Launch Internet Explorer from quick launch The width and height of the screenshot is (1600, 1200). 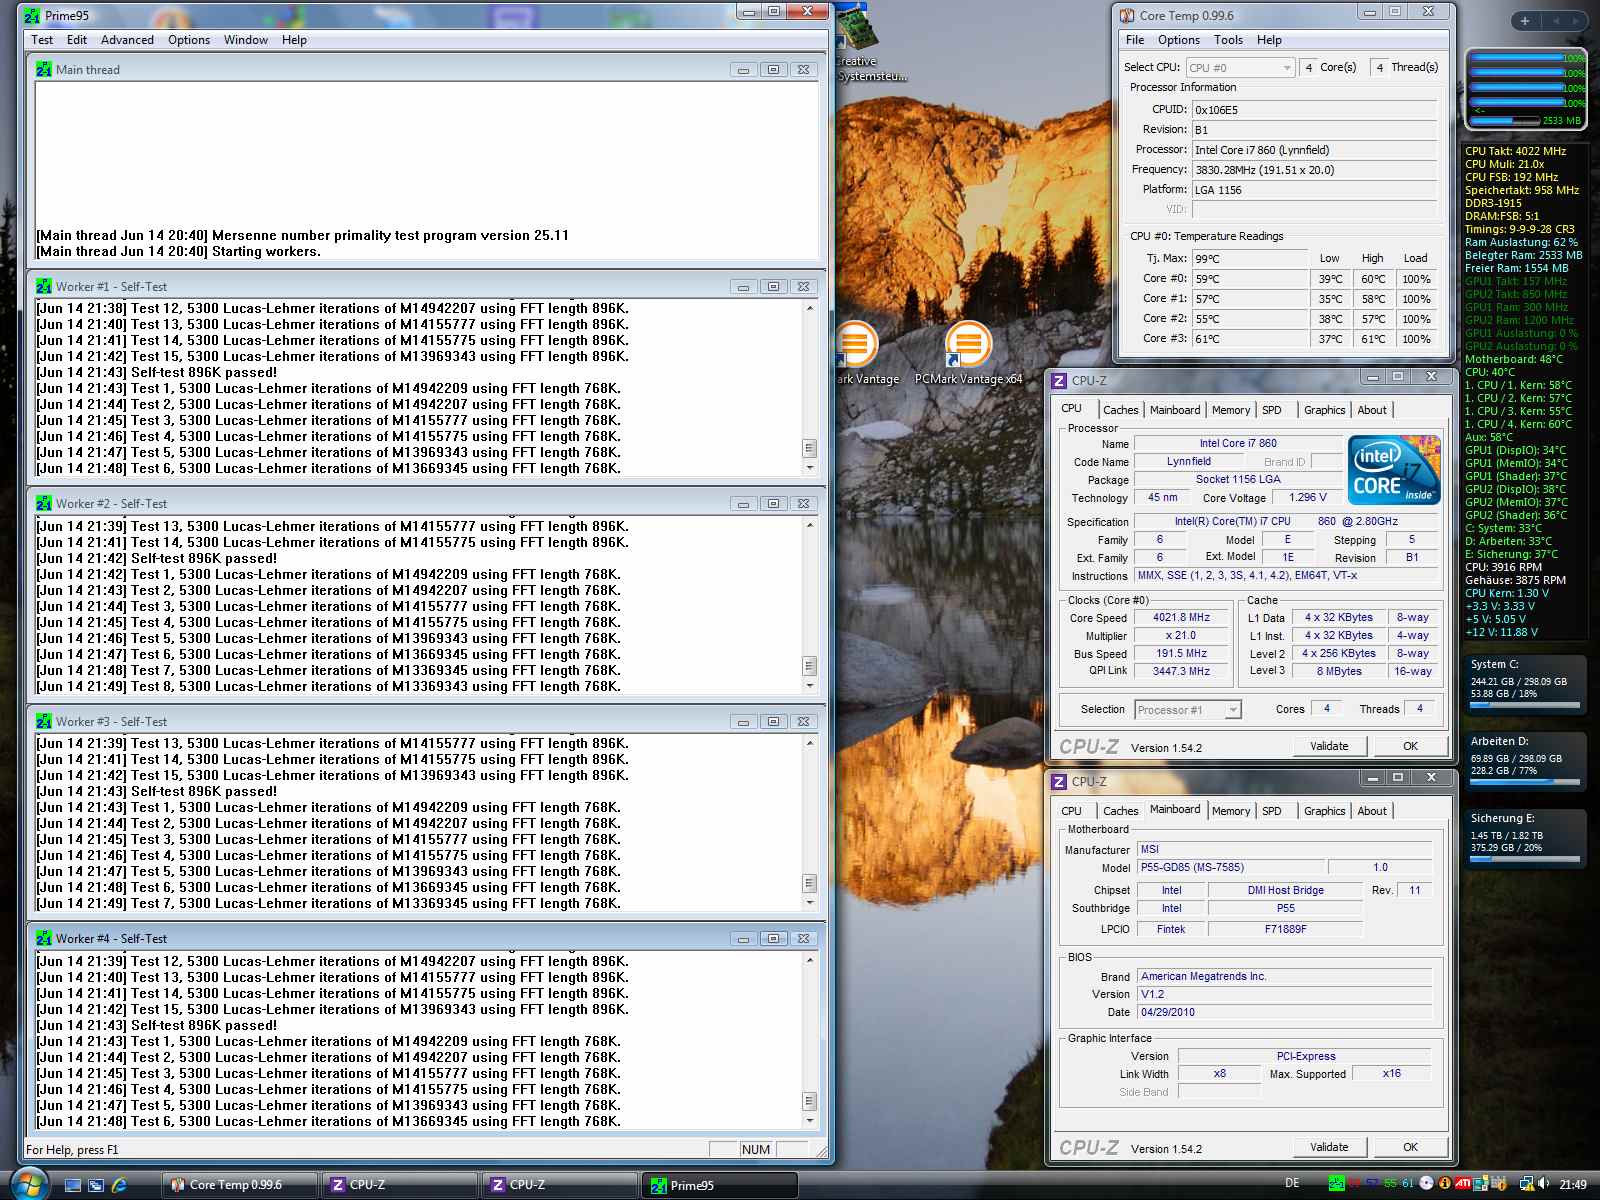tap(119, 1185)
